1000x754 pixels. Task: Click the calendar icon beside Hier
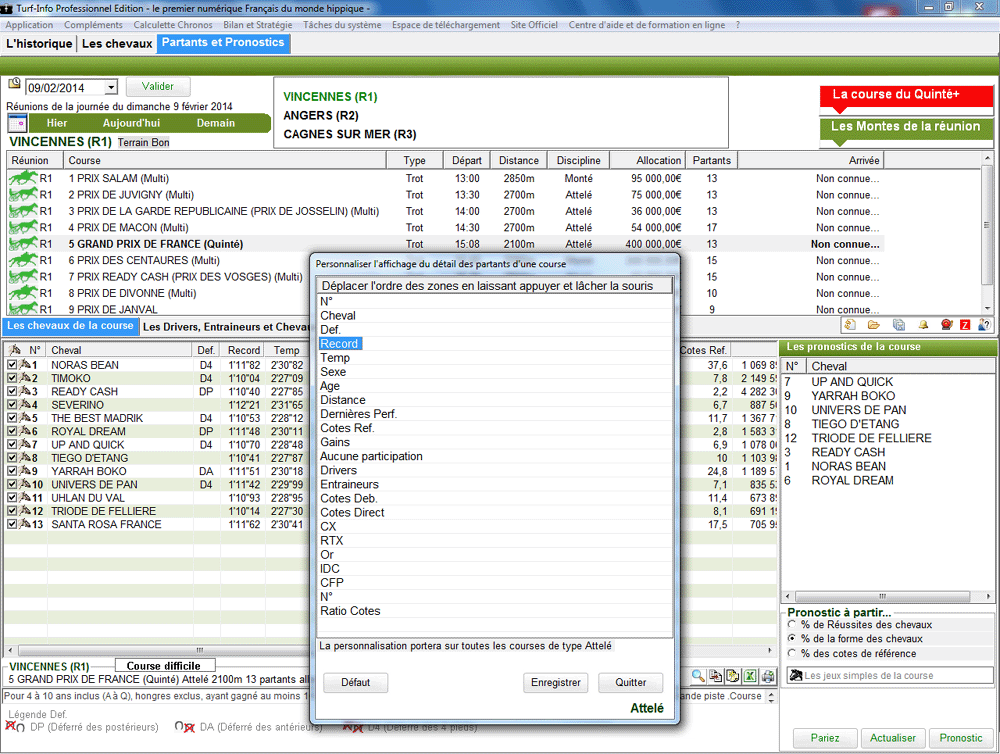tap(17, 123)
